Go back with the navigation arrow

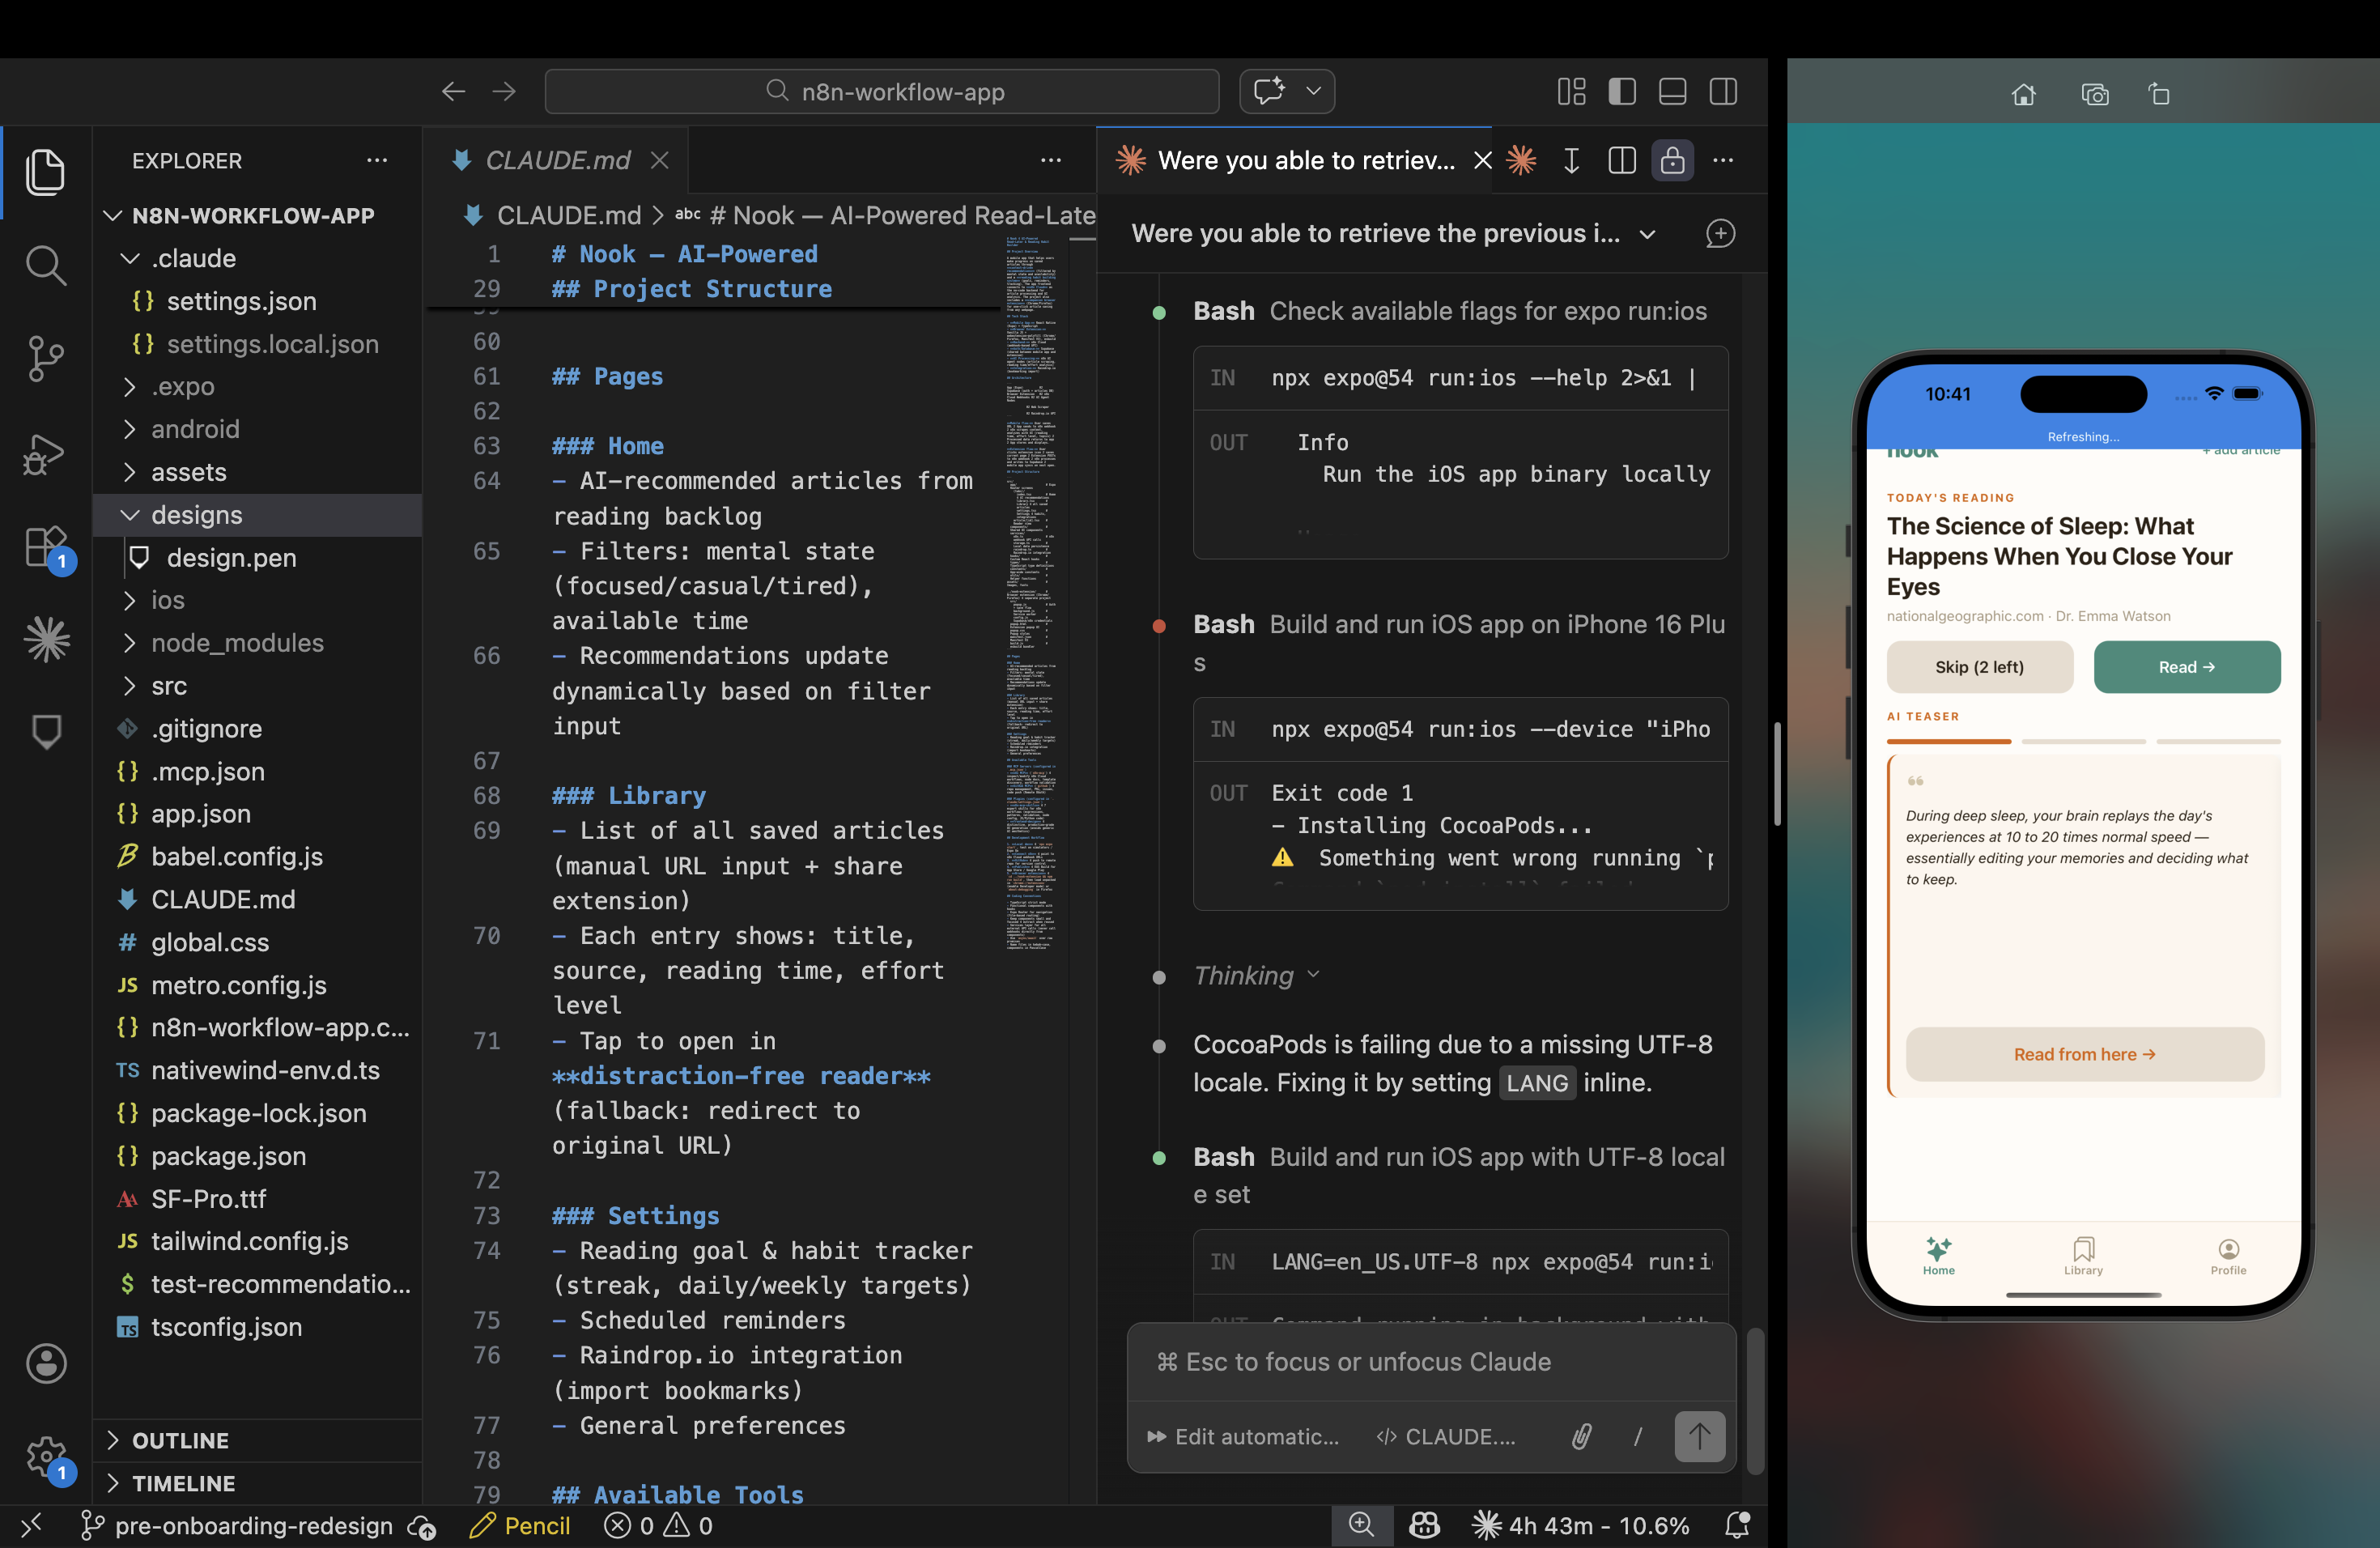pyautogui.click(x=454, y=92)
